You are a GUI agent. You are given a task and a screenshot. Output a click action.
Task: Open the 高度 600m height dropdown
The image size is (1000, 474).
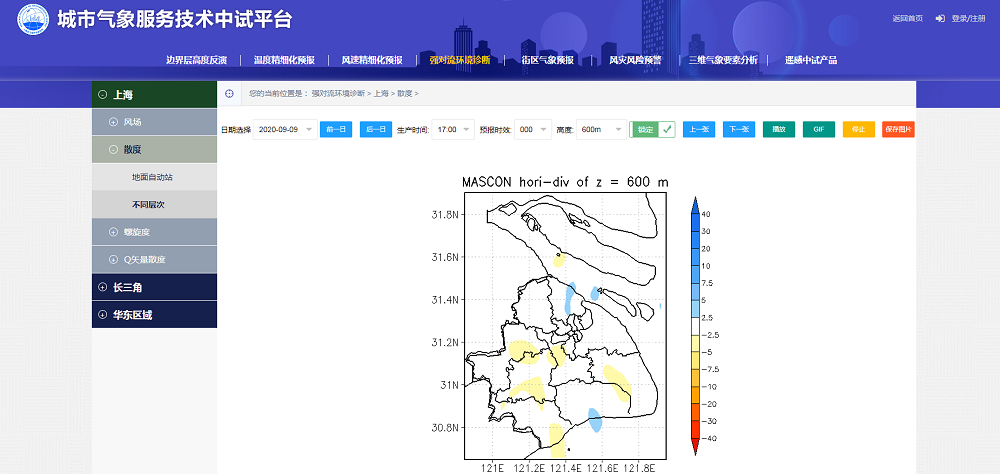click(x=602, y=129)
